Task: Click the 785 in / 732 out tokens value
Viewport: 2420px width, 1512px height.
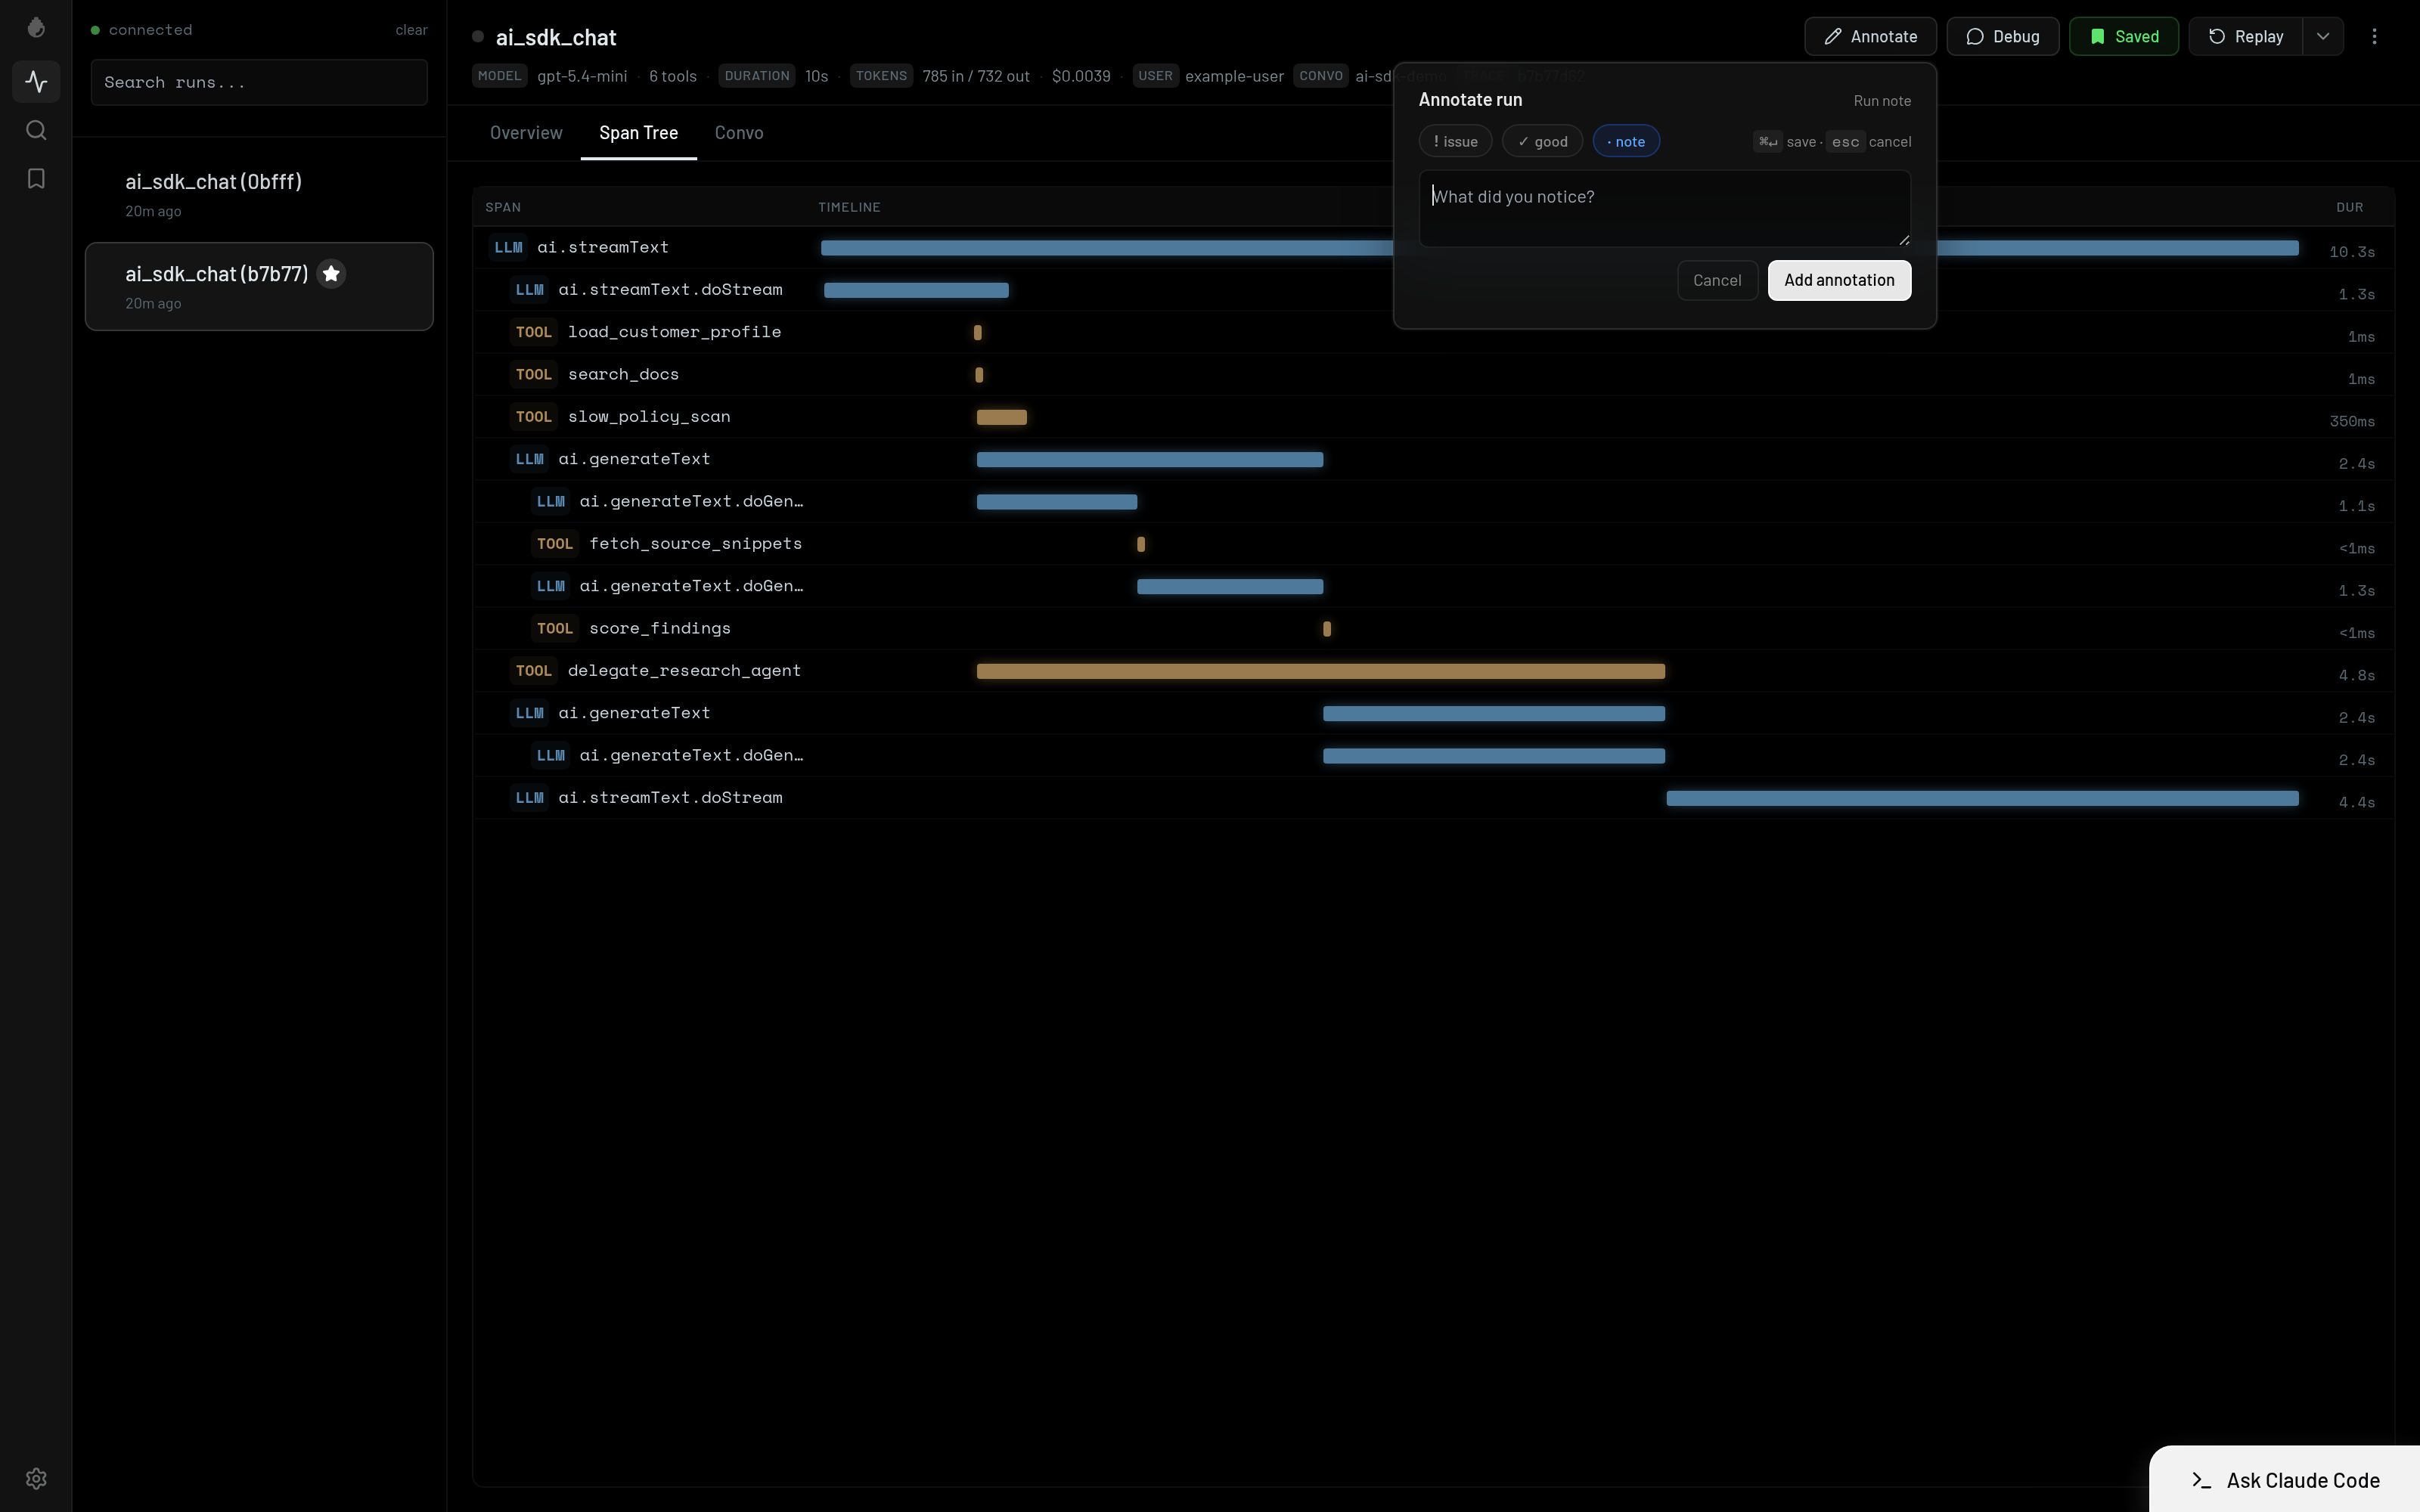Action: tap(976, 76)
